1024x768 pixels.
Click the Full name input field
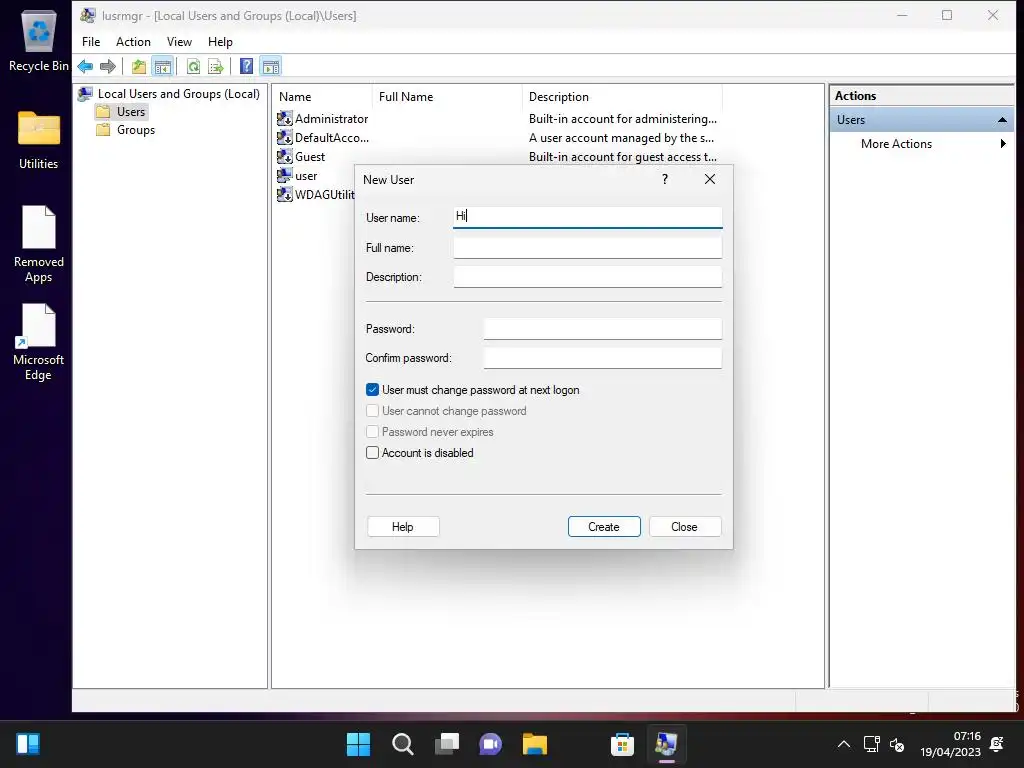coord(588,248)
